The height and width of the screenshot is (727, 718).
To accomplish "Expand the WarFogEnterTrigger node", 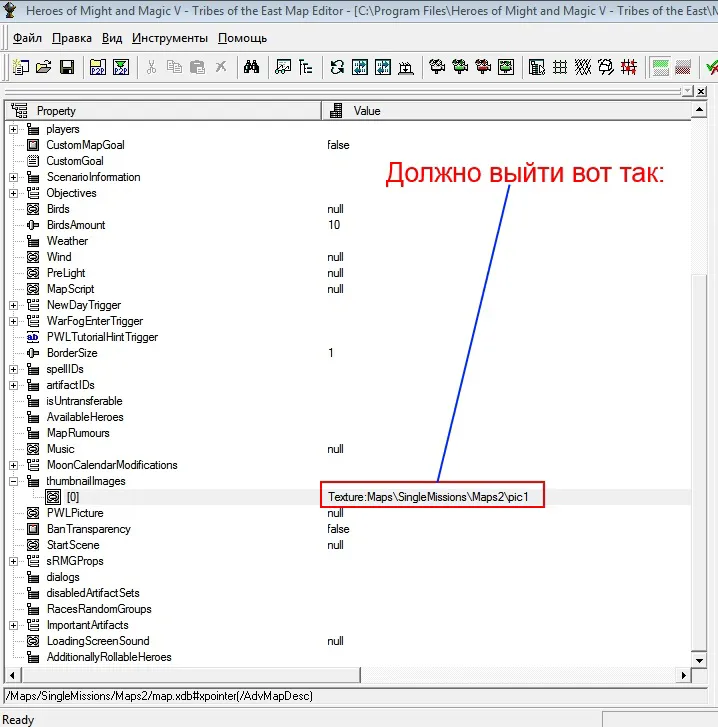I will click(13, 321).
